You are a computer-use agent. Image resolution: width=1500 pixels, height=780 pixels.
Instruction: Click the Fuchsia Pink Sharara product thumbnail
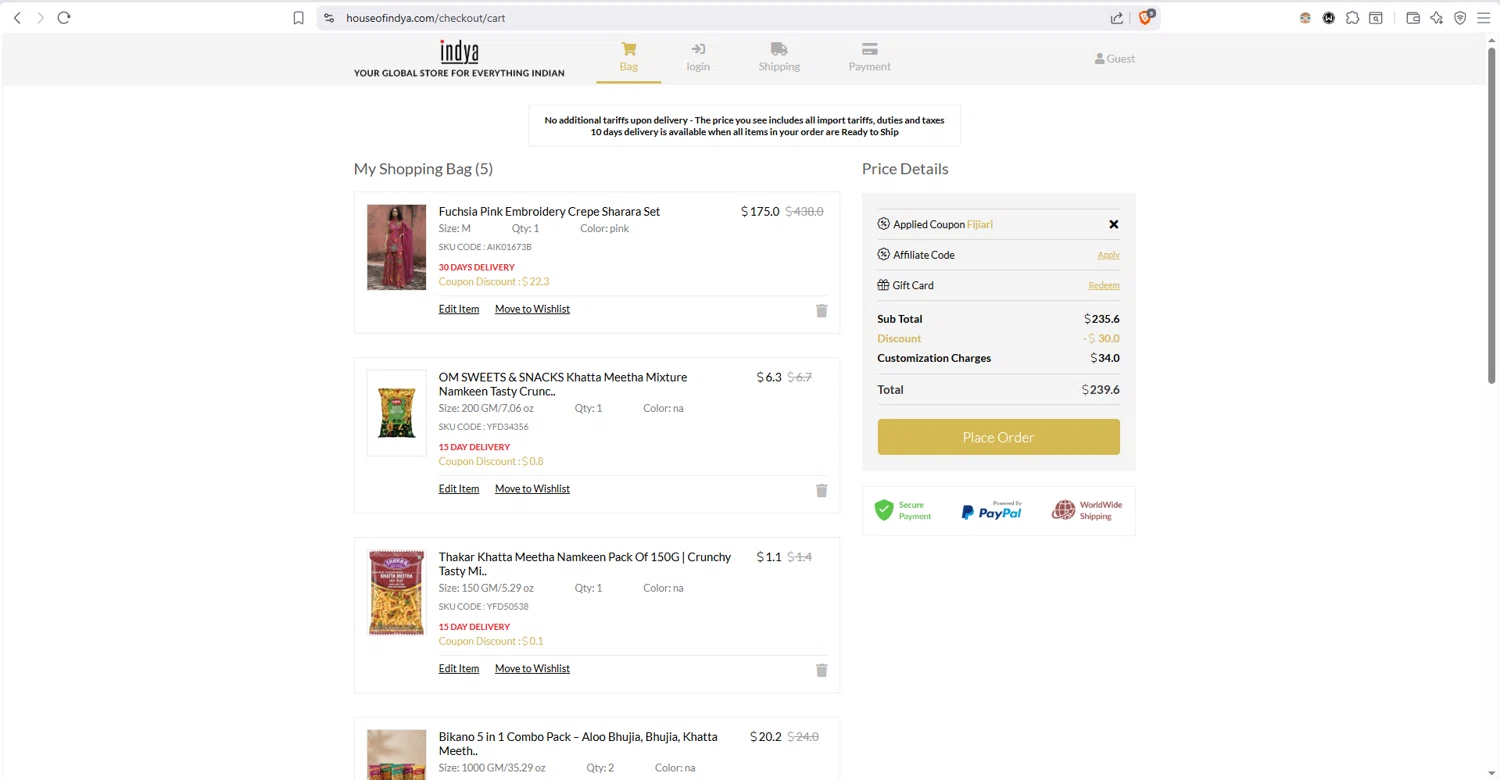pyautogui.click(x=396, y=248)
